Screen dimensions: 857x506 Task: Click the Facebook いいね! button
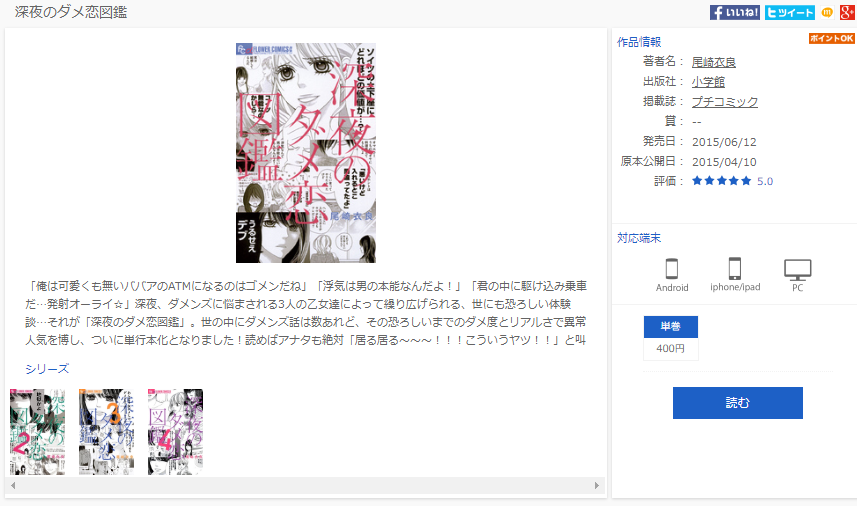pyautogui.click(x=735, y=13)
